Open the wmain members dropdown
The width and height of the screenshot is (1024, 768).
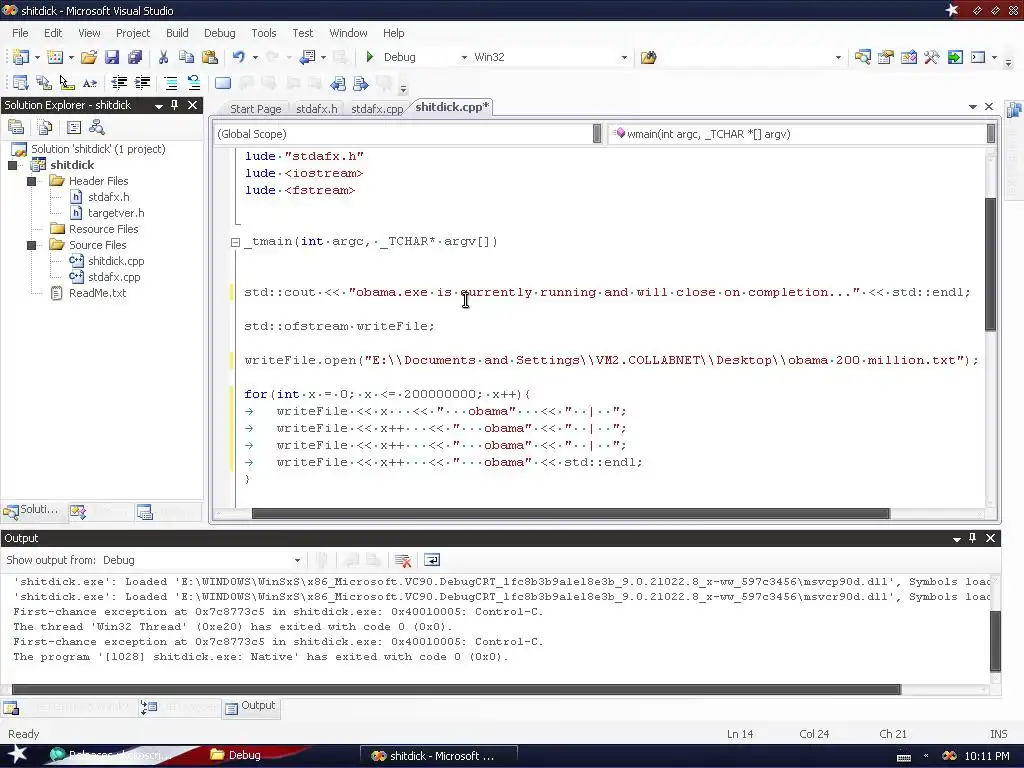[x=991, y=134]
